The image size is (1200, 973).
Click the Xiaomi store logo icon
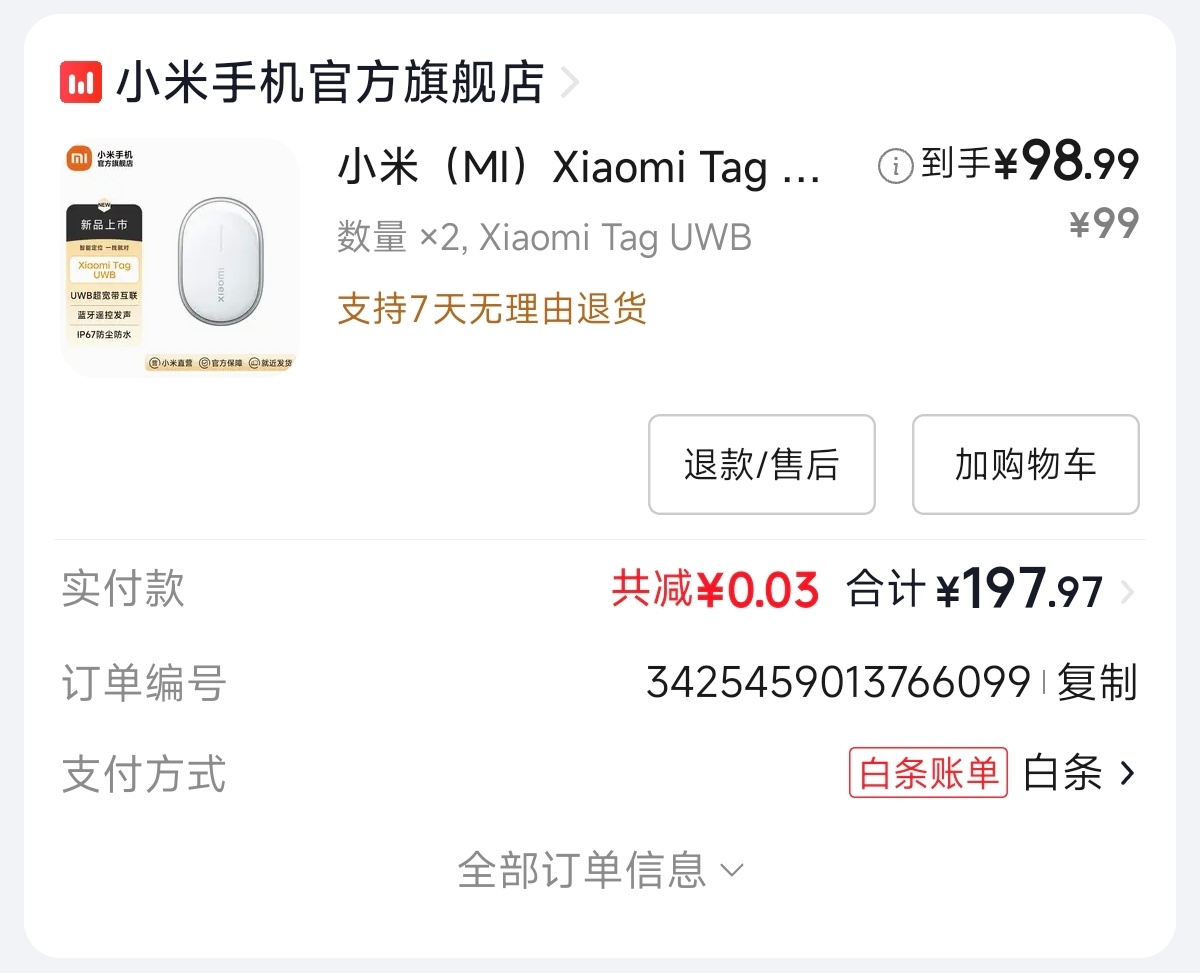(x=81, y=83)
